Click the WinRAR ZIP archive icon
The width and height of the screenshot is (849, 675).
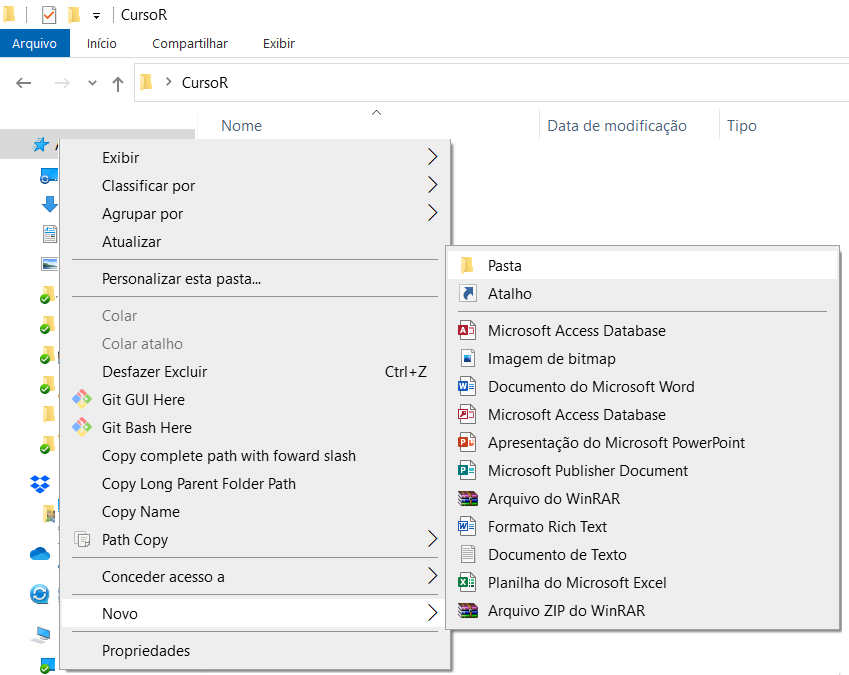click(x=467, y=611)
